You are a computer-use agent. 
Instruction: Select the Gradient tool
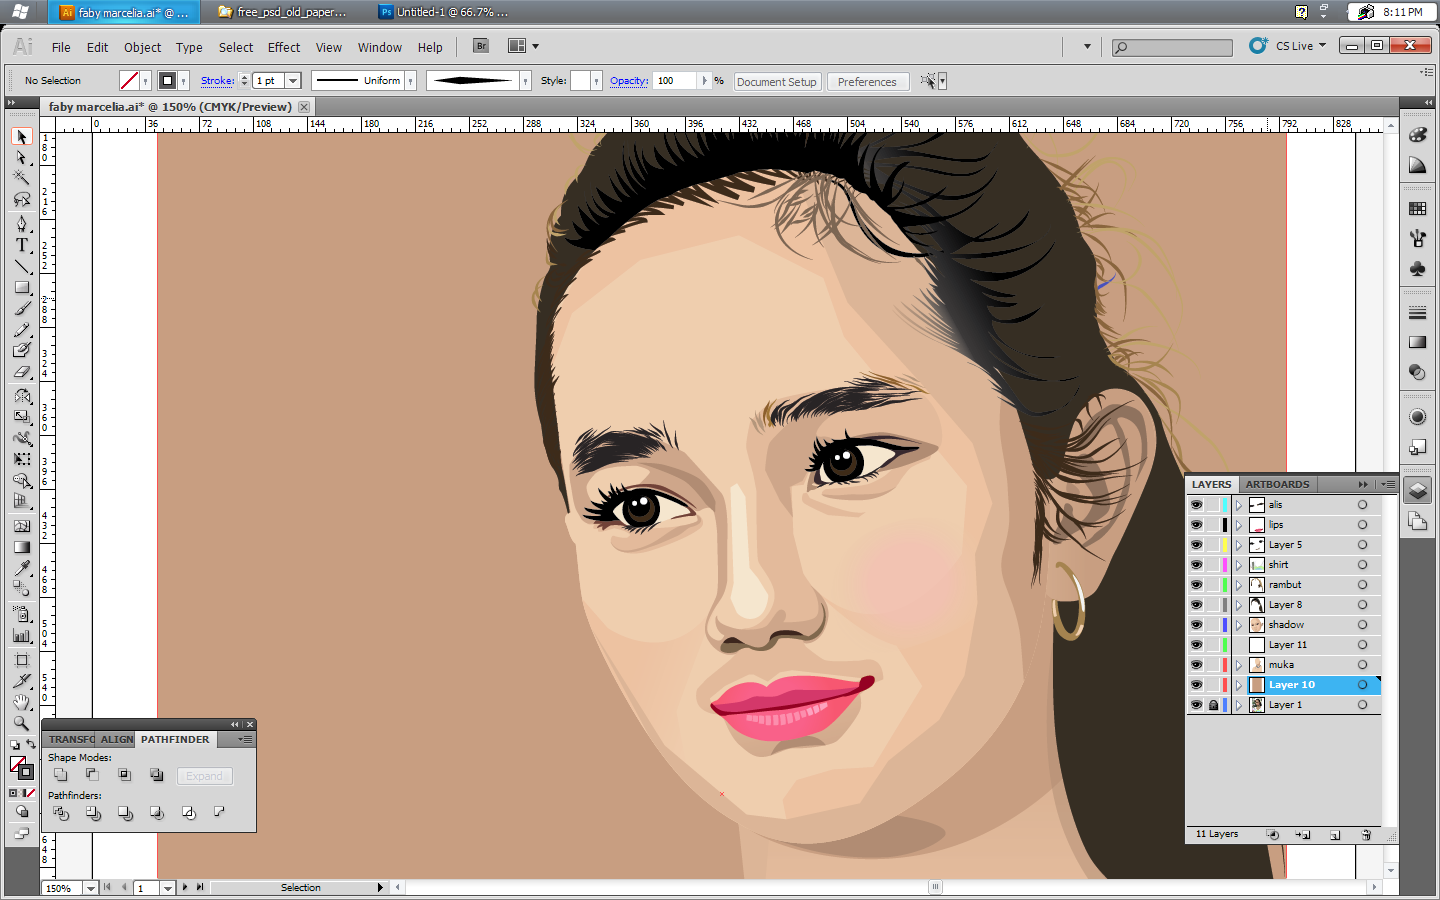tap(22, 547)
